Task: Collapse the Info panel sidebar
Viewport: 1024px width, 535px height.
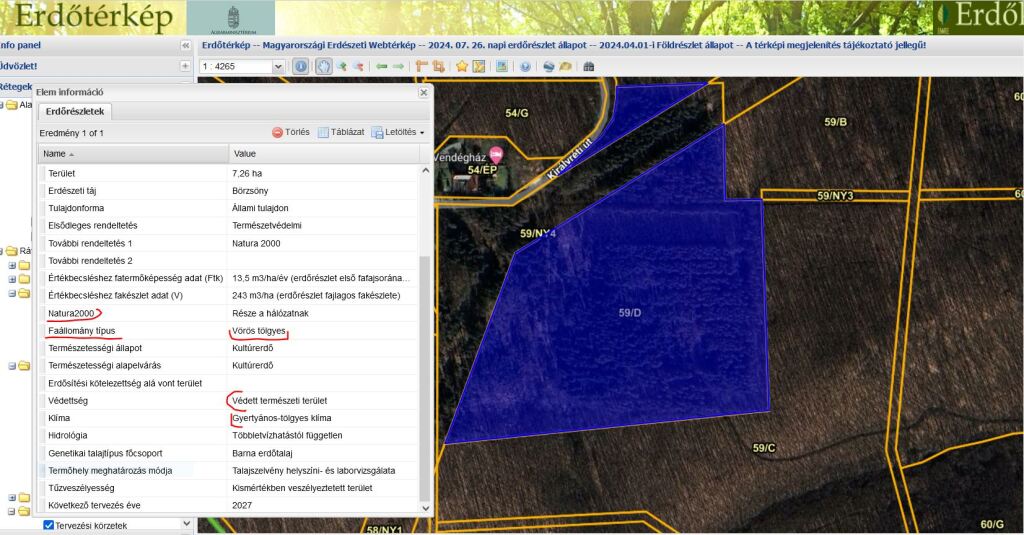Action: (185, 46)
